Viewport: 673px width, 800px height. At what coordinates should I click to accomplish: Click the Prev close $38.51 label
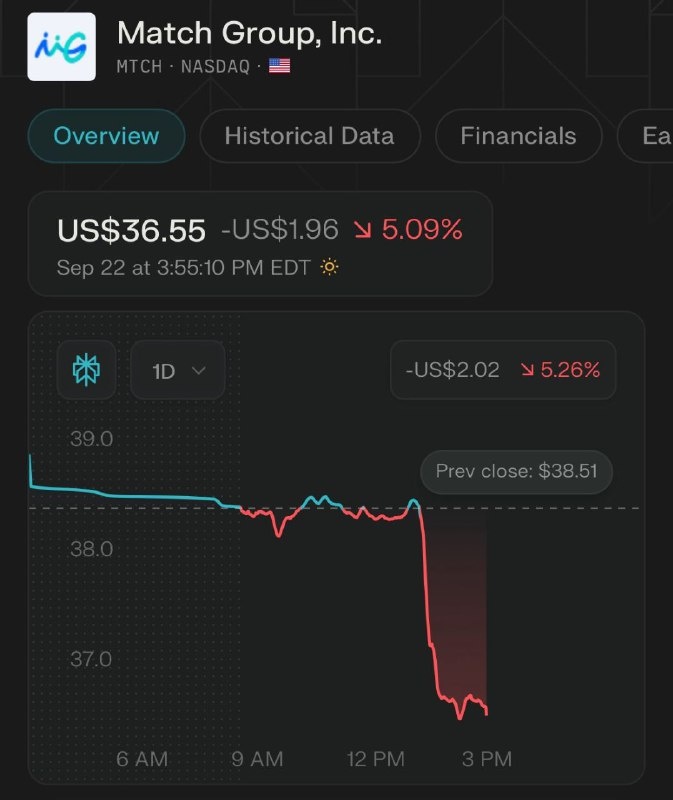(516, 471)
